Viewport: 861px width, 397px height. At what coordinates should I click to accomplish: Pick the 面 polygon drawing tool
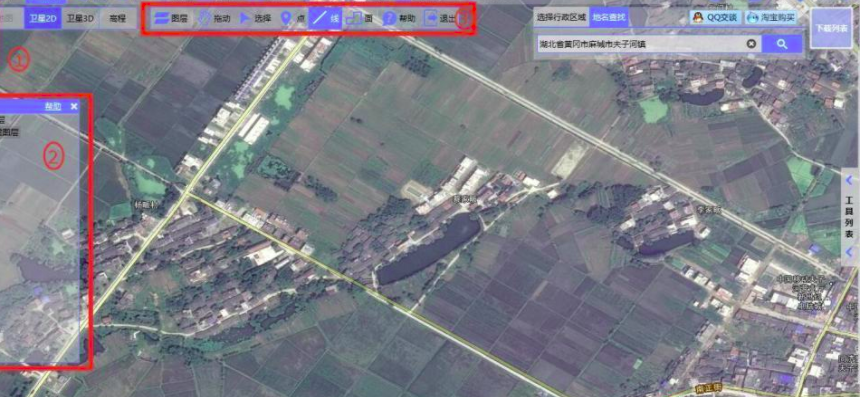[x=360, y=18]
